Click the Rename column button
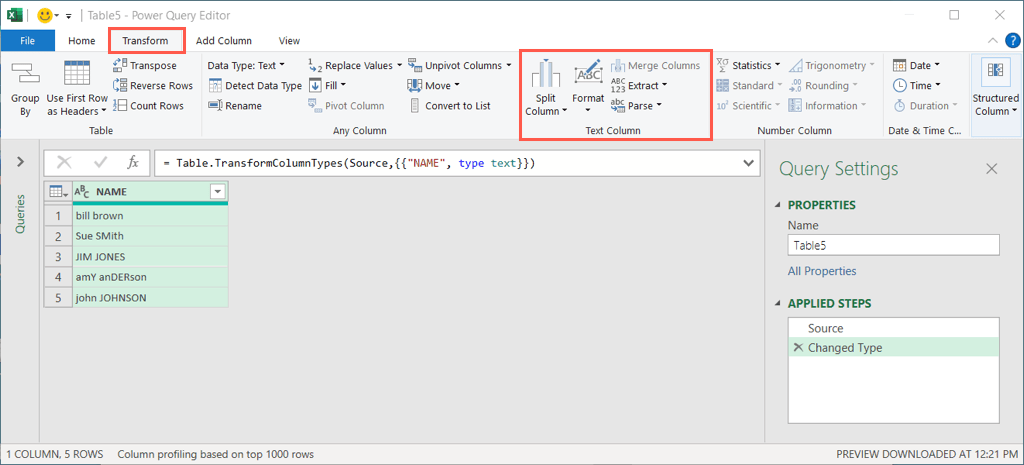This screenshot has height=465, width=1024. (235, 106)
